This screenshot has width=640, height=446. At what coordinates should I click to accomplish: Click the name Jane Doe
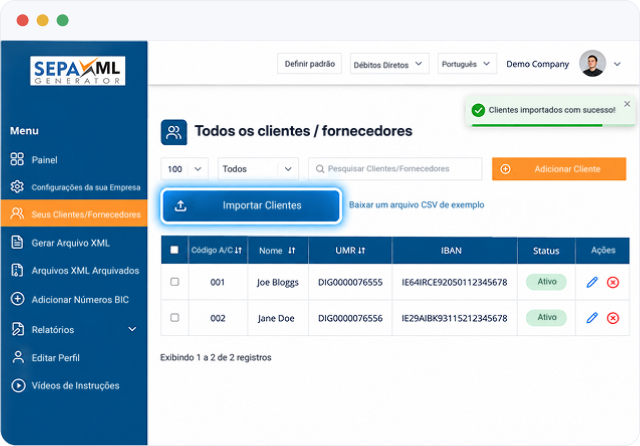click(x=276, y=318)
